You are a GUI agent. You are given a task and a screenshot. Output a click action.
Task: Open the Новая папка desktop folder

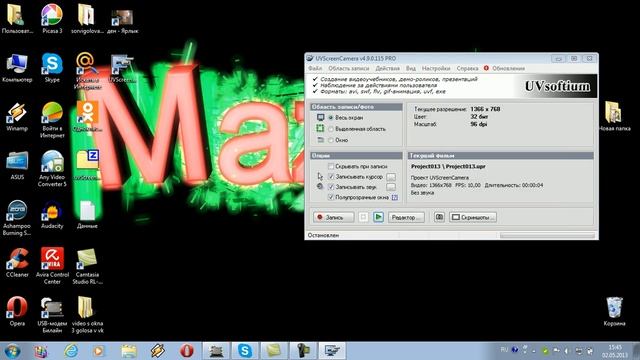[614, 116]
